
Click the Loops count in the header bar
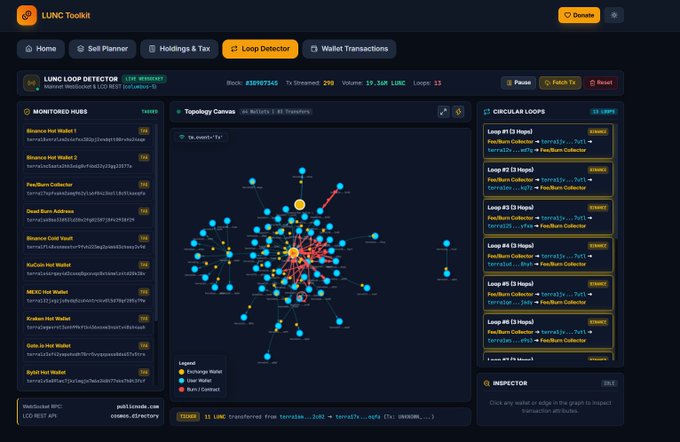point(438,83)
